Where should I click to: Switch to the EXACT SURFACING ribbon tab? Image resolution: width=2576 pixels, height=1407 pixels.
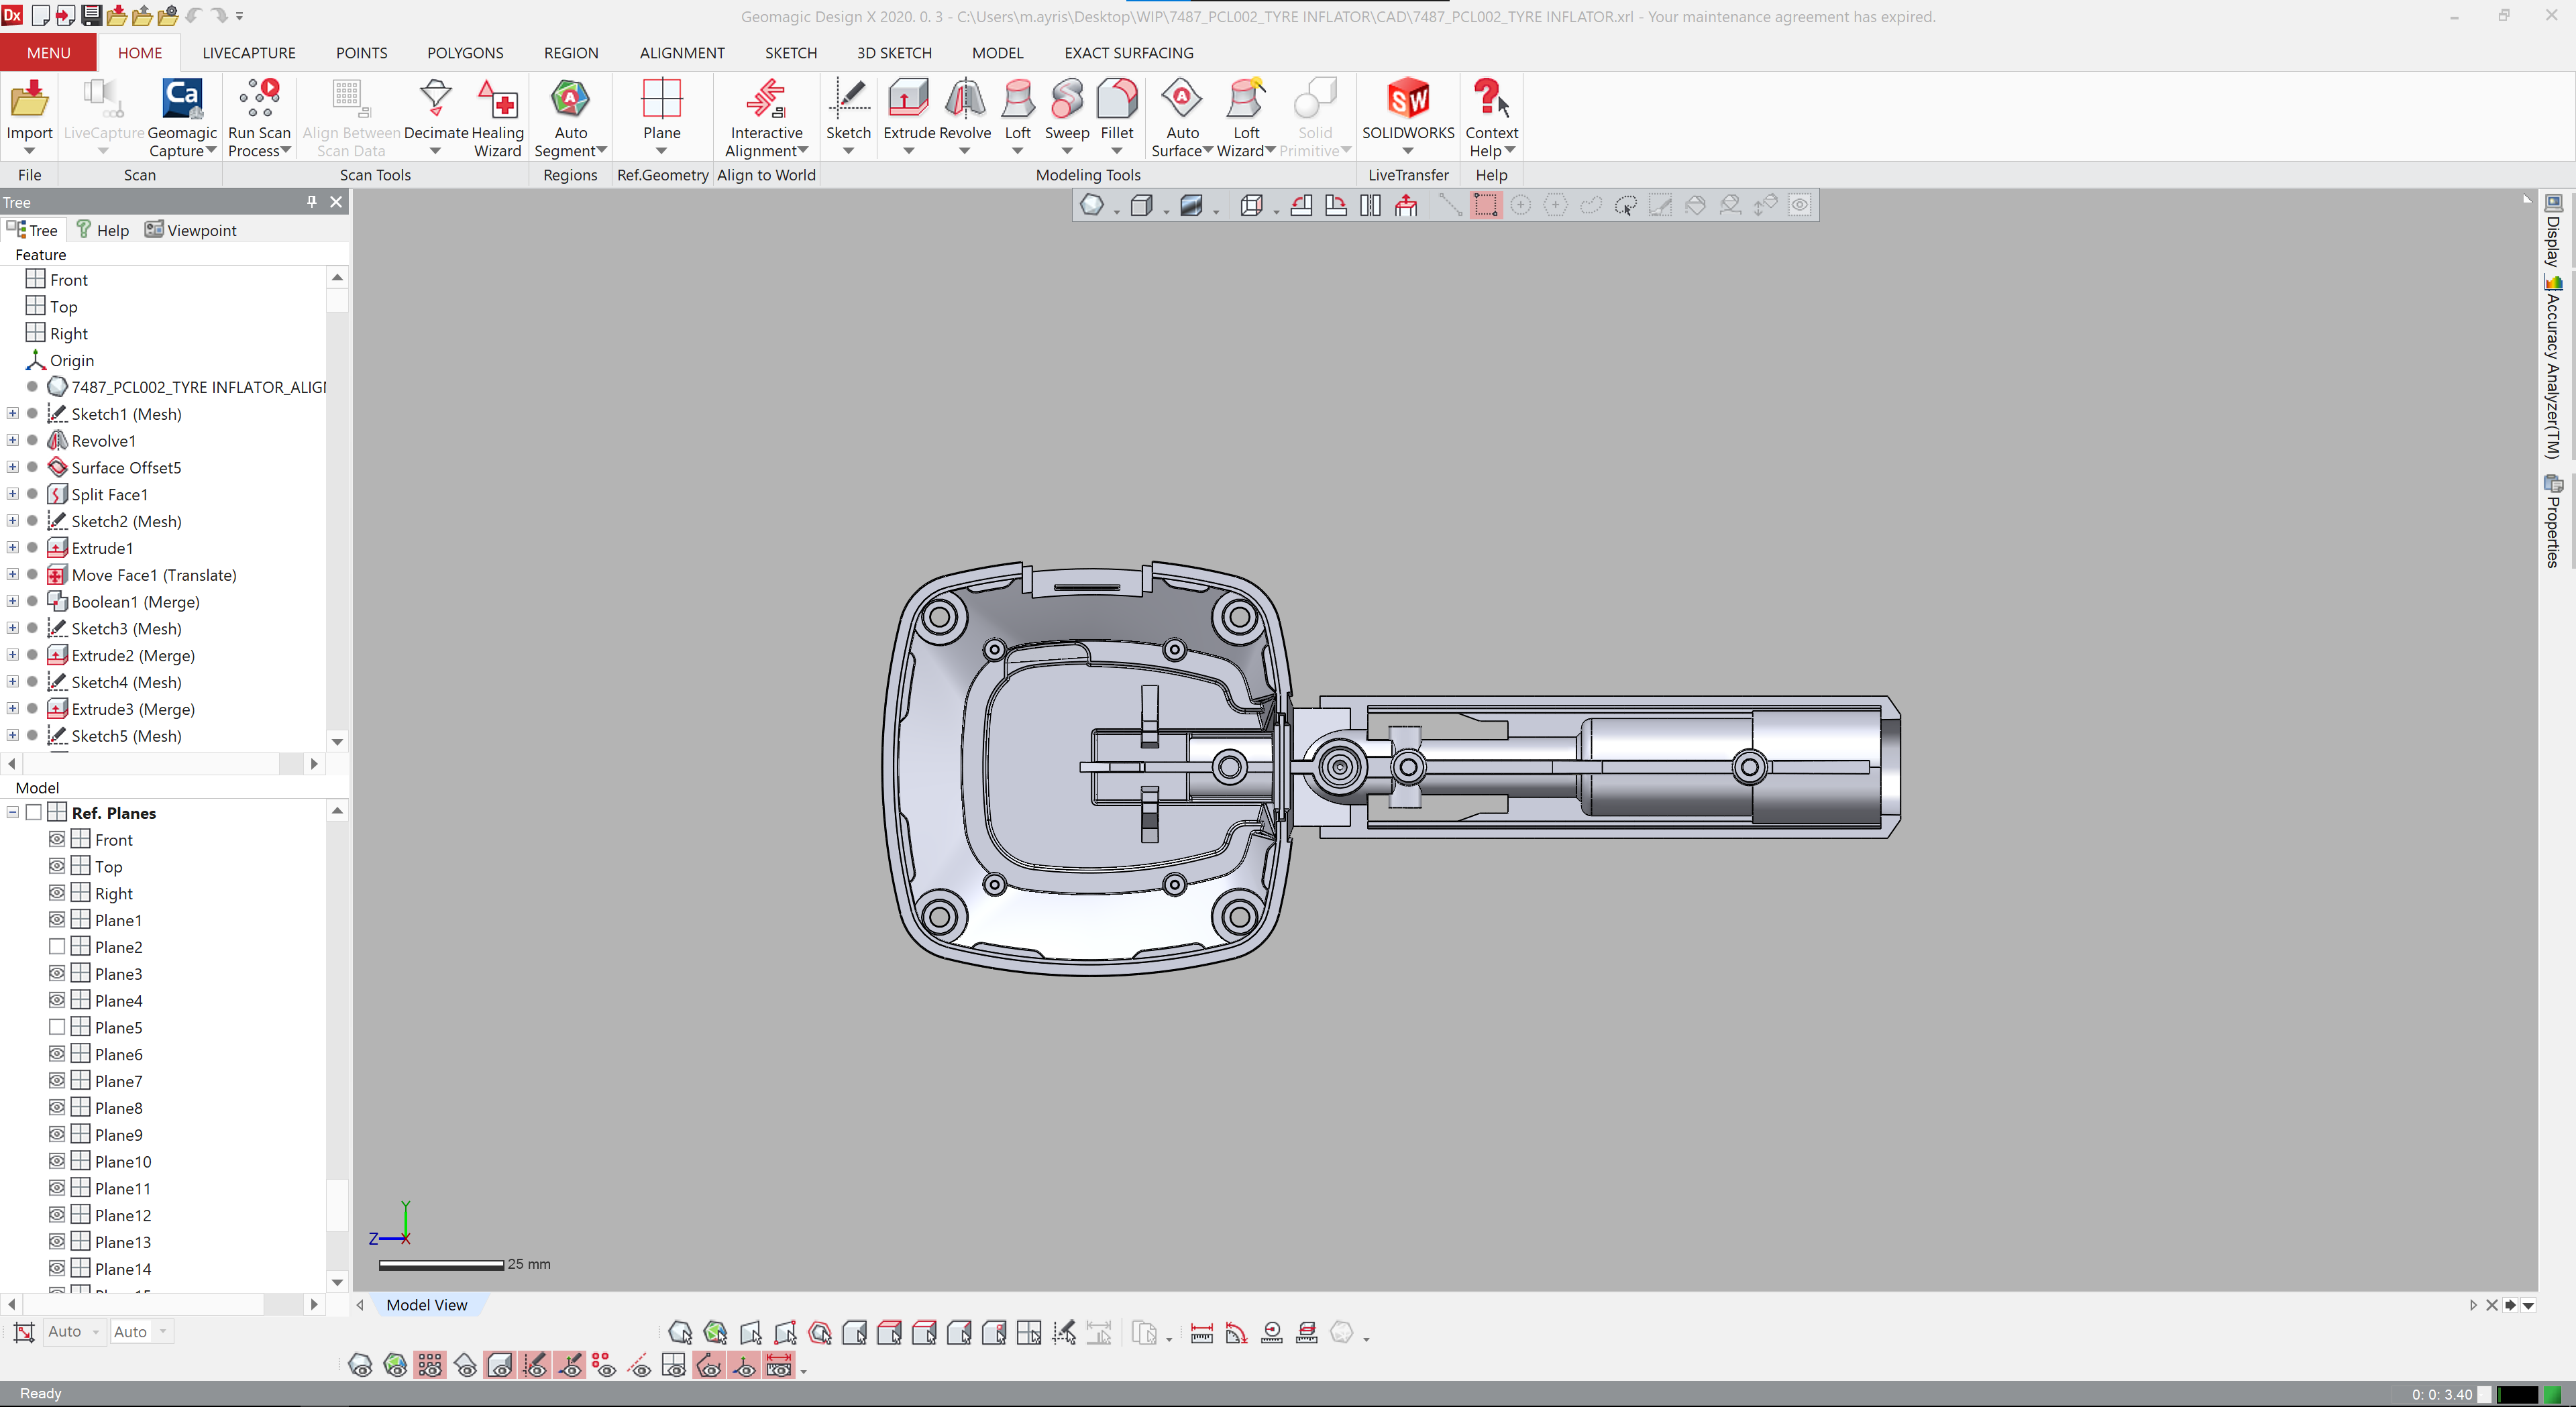(1129, 53)
